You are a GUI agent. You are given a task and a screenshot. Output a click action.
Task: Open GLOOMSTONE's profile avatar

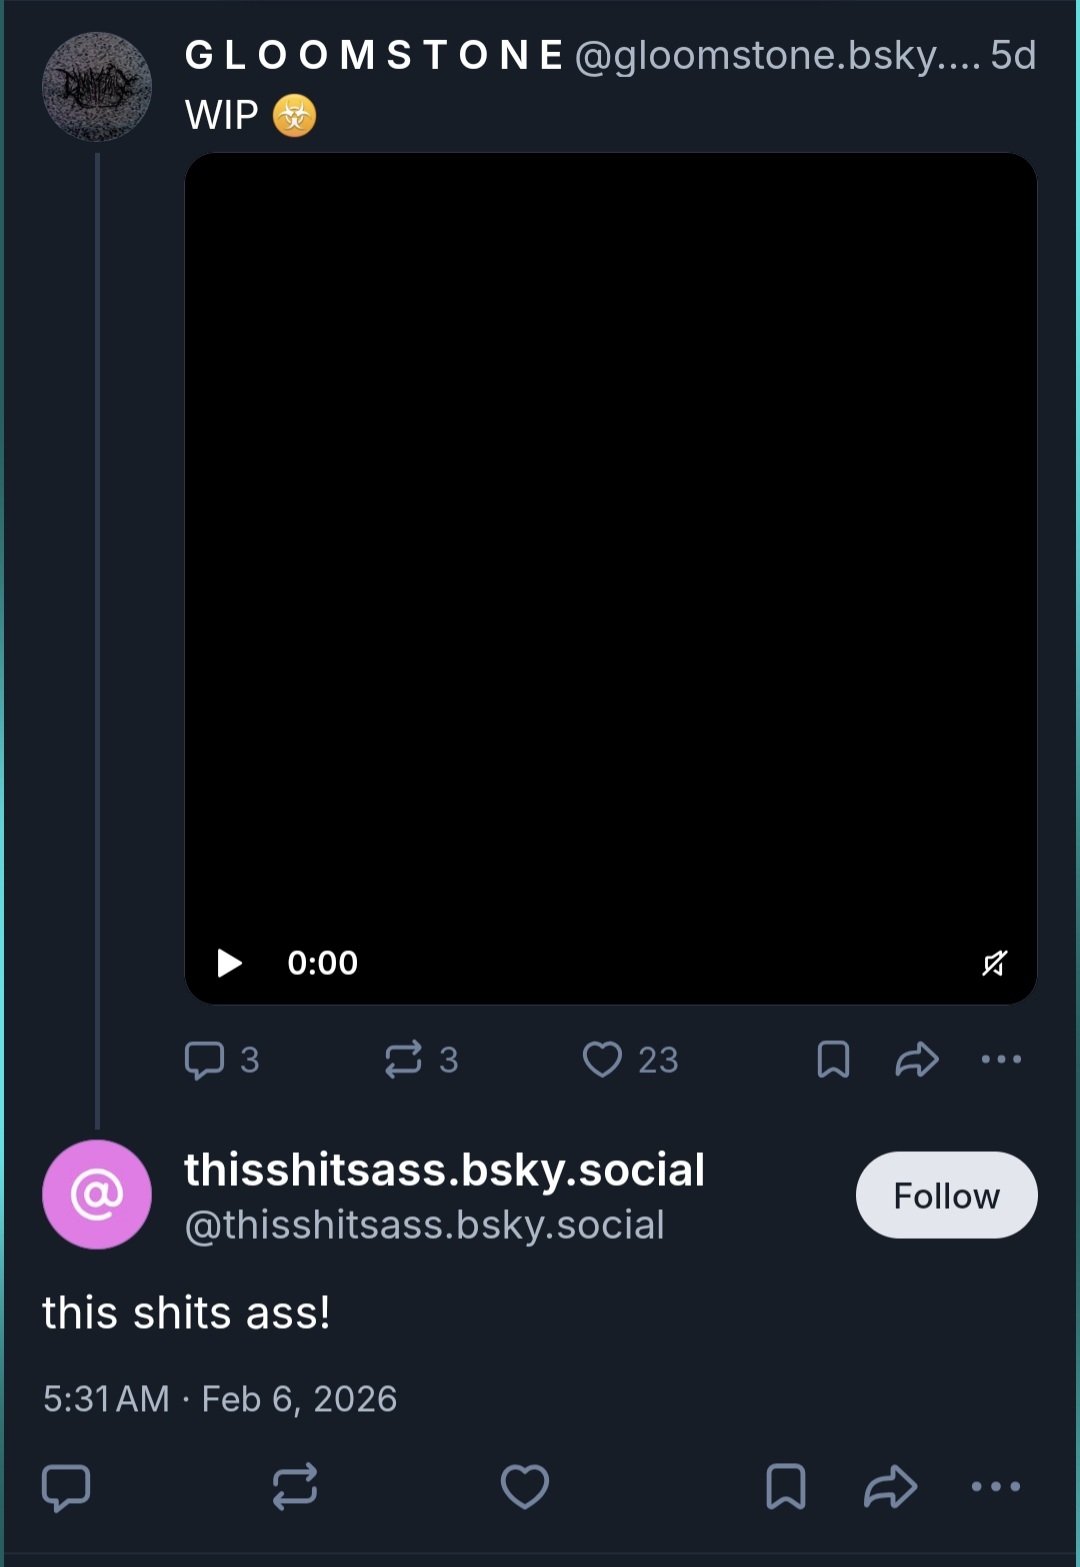(x=97, y=87)
